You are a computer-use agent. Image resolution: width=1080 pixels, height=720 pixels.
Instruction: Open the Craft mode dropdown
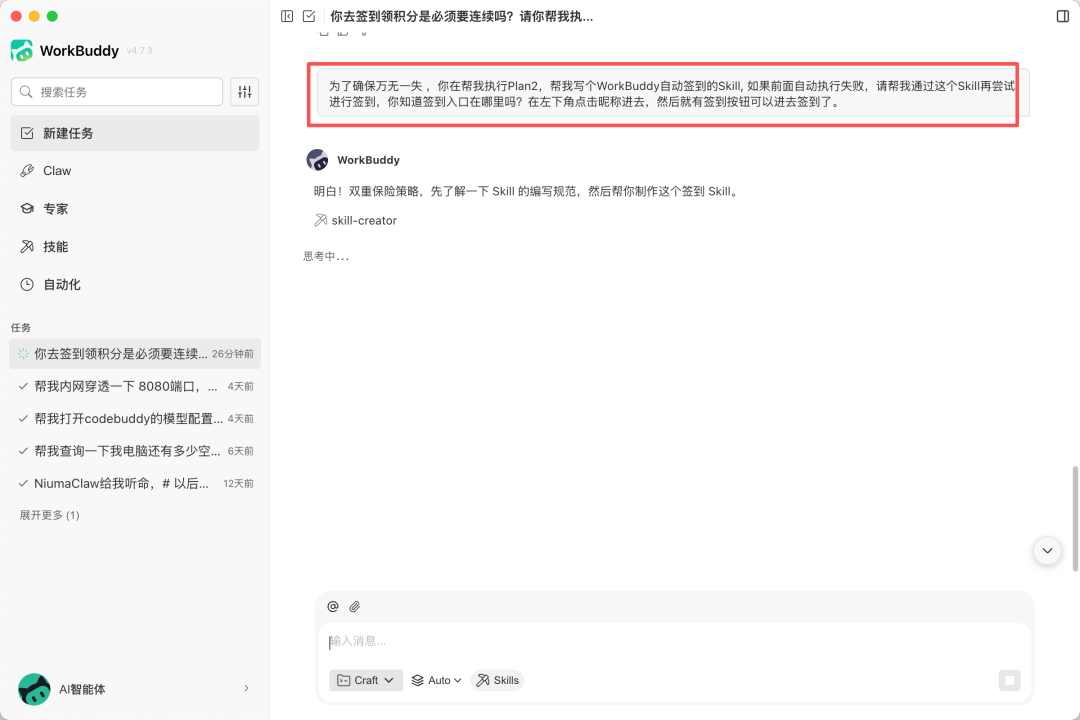click(366, 680)
